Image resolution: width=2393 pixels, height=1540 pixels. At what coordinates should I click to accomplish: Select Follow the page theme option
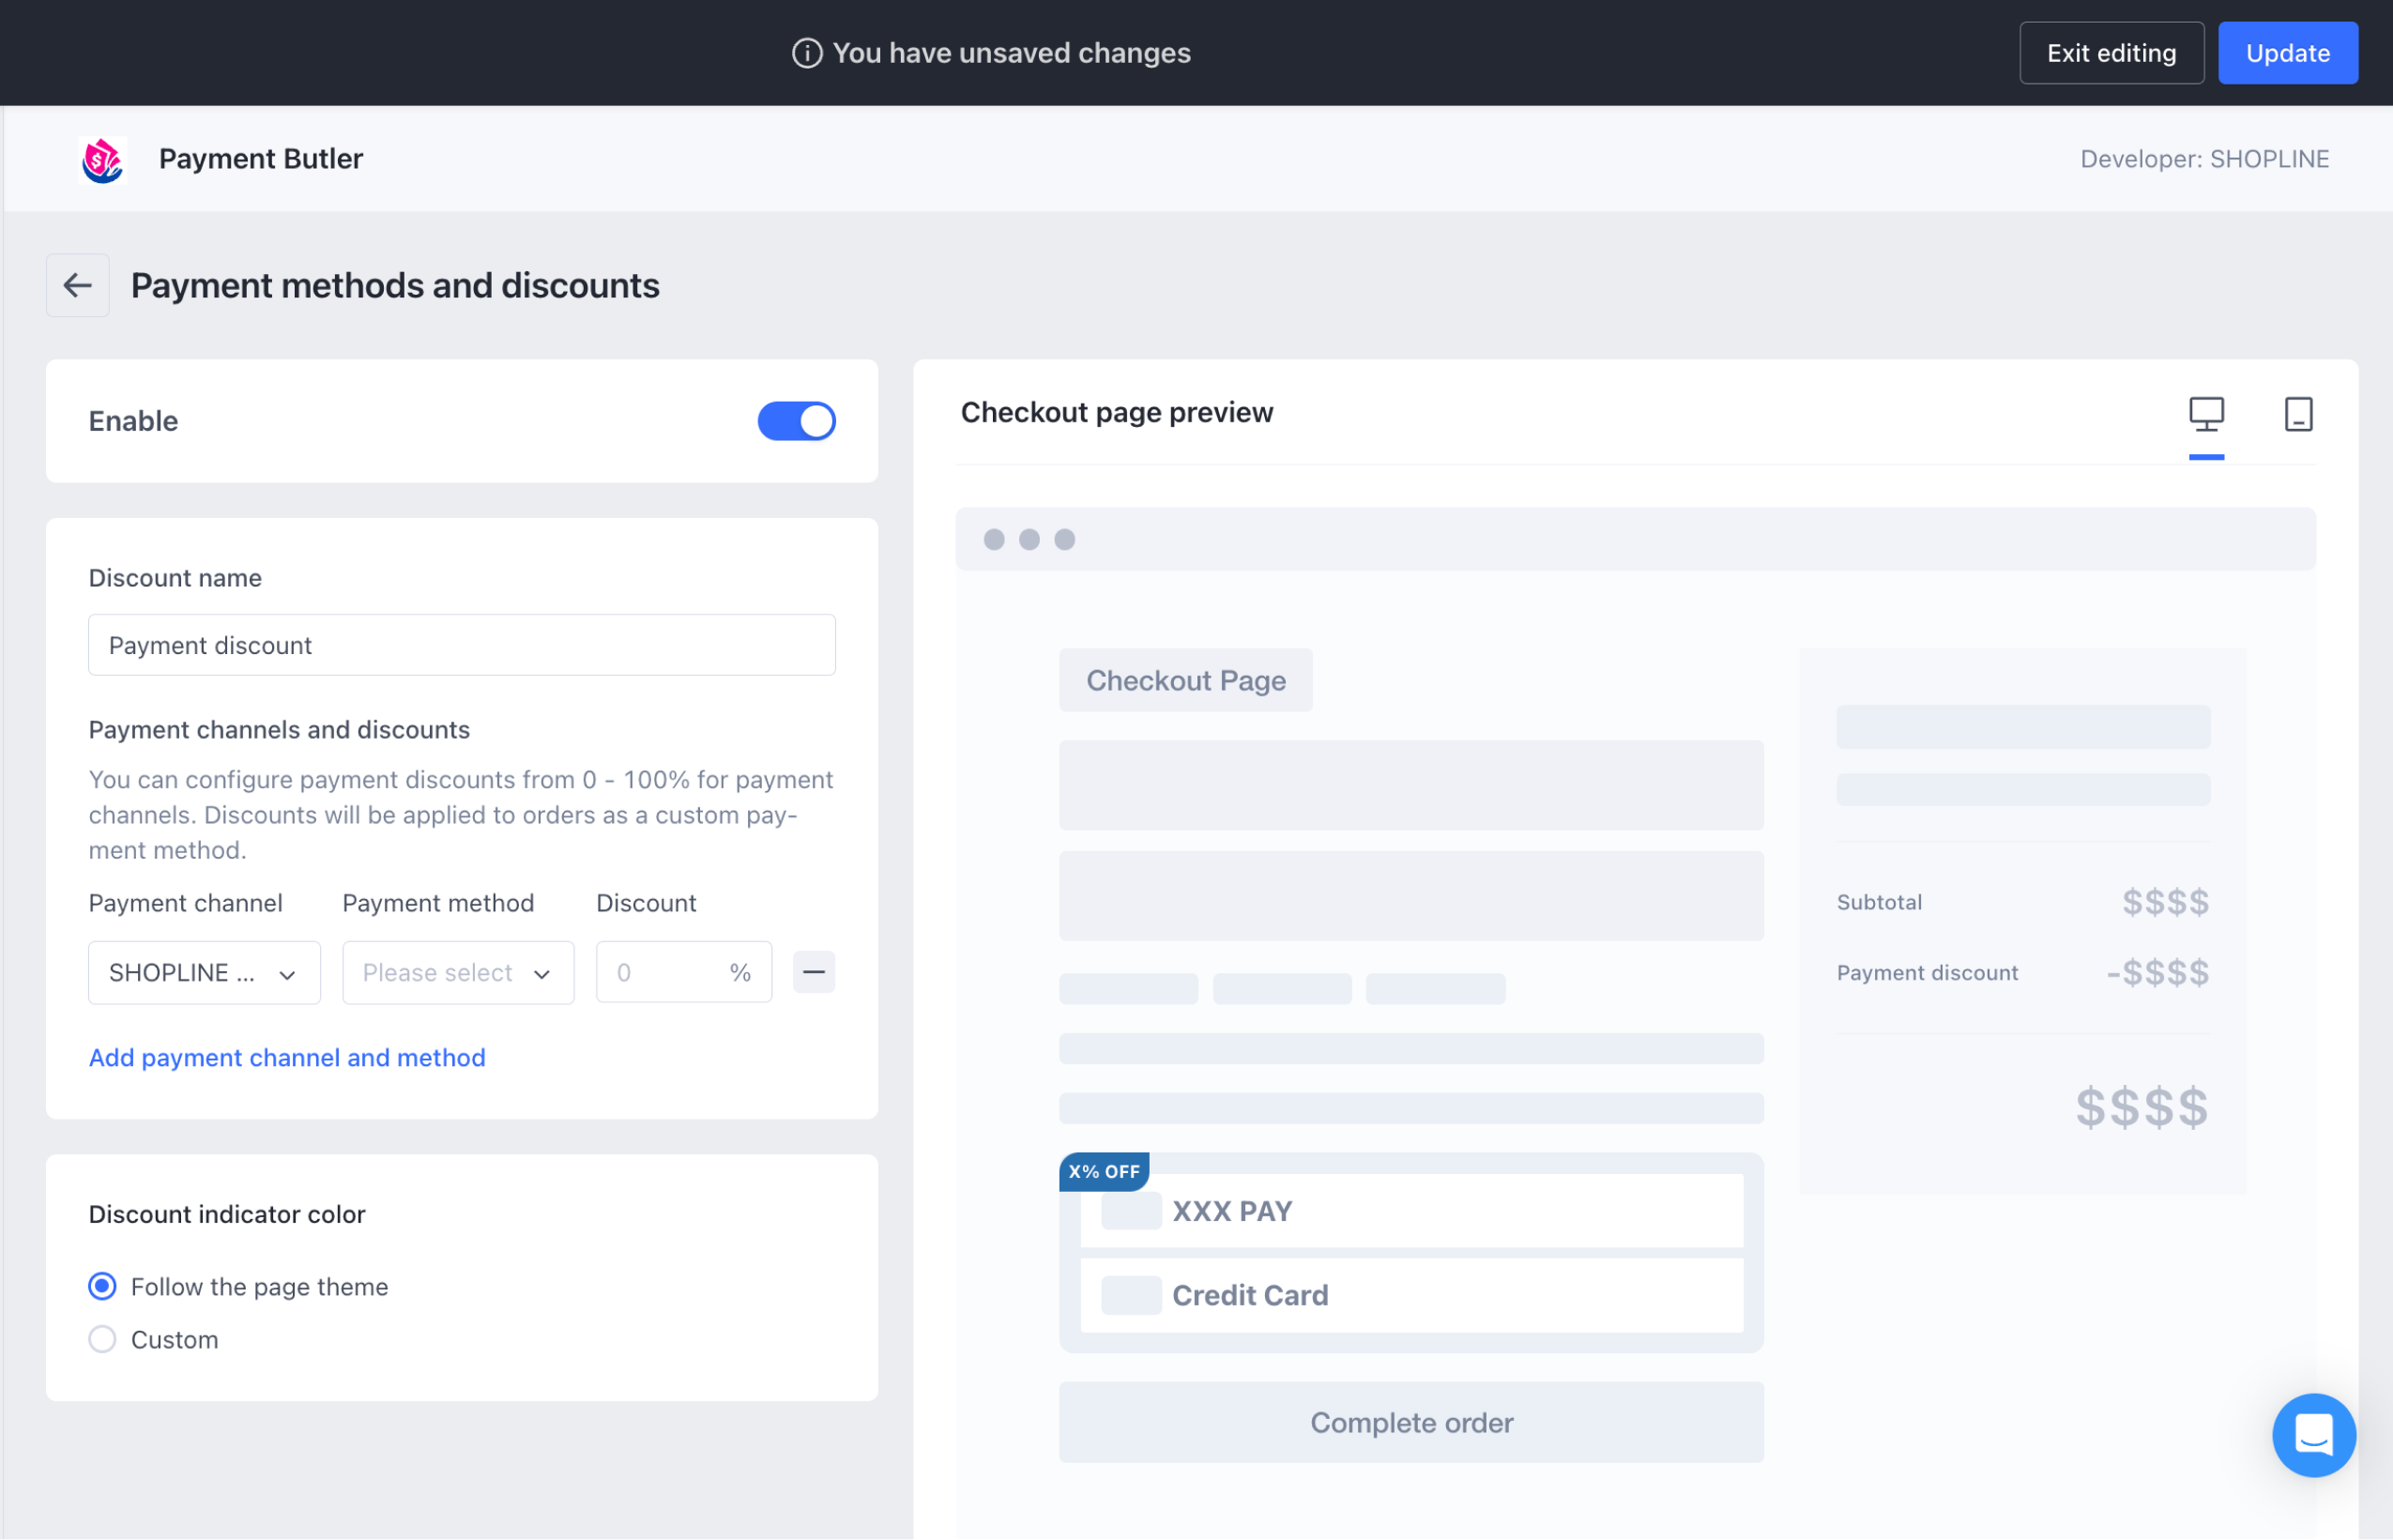[102, 1286]
